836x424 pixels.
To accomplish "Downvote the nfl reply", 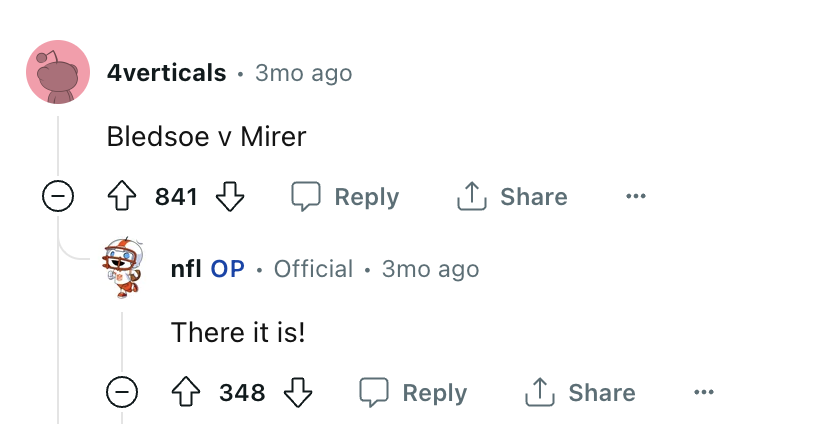I will (298, 393).
